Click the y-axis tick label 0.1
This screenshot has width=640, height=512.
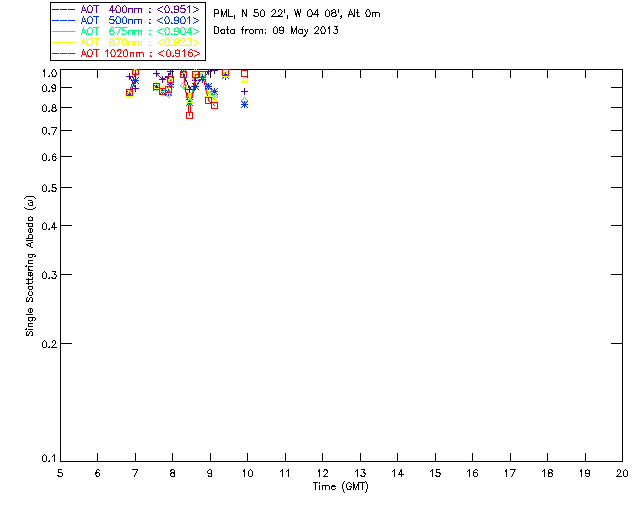[49, 459]
